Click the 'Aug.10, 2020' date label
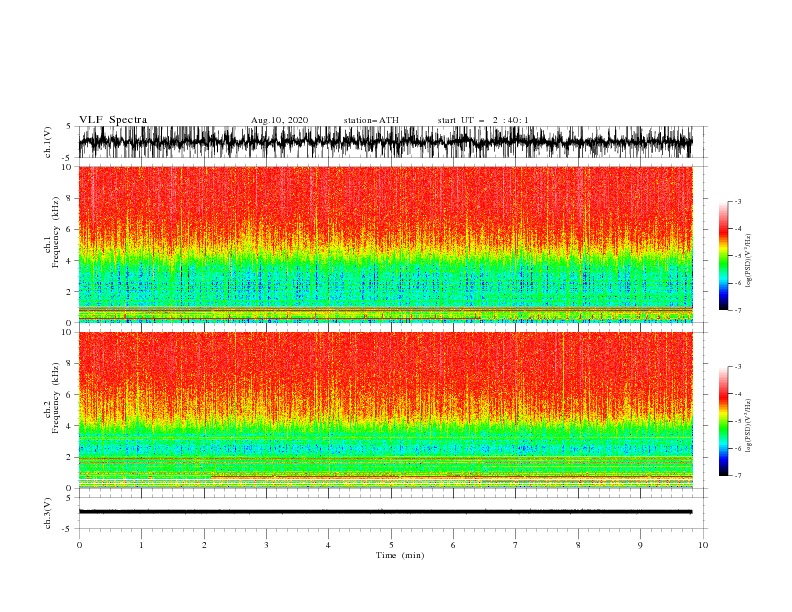Image resolution: width=792 pixels, height=612 pixels. pos(279,120)
